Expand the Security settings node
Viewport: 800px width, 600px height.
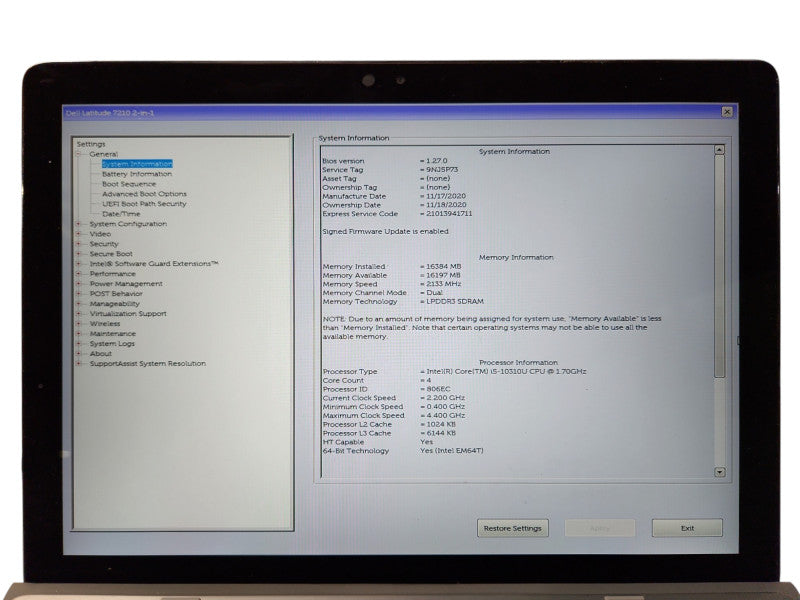(79, 244)
